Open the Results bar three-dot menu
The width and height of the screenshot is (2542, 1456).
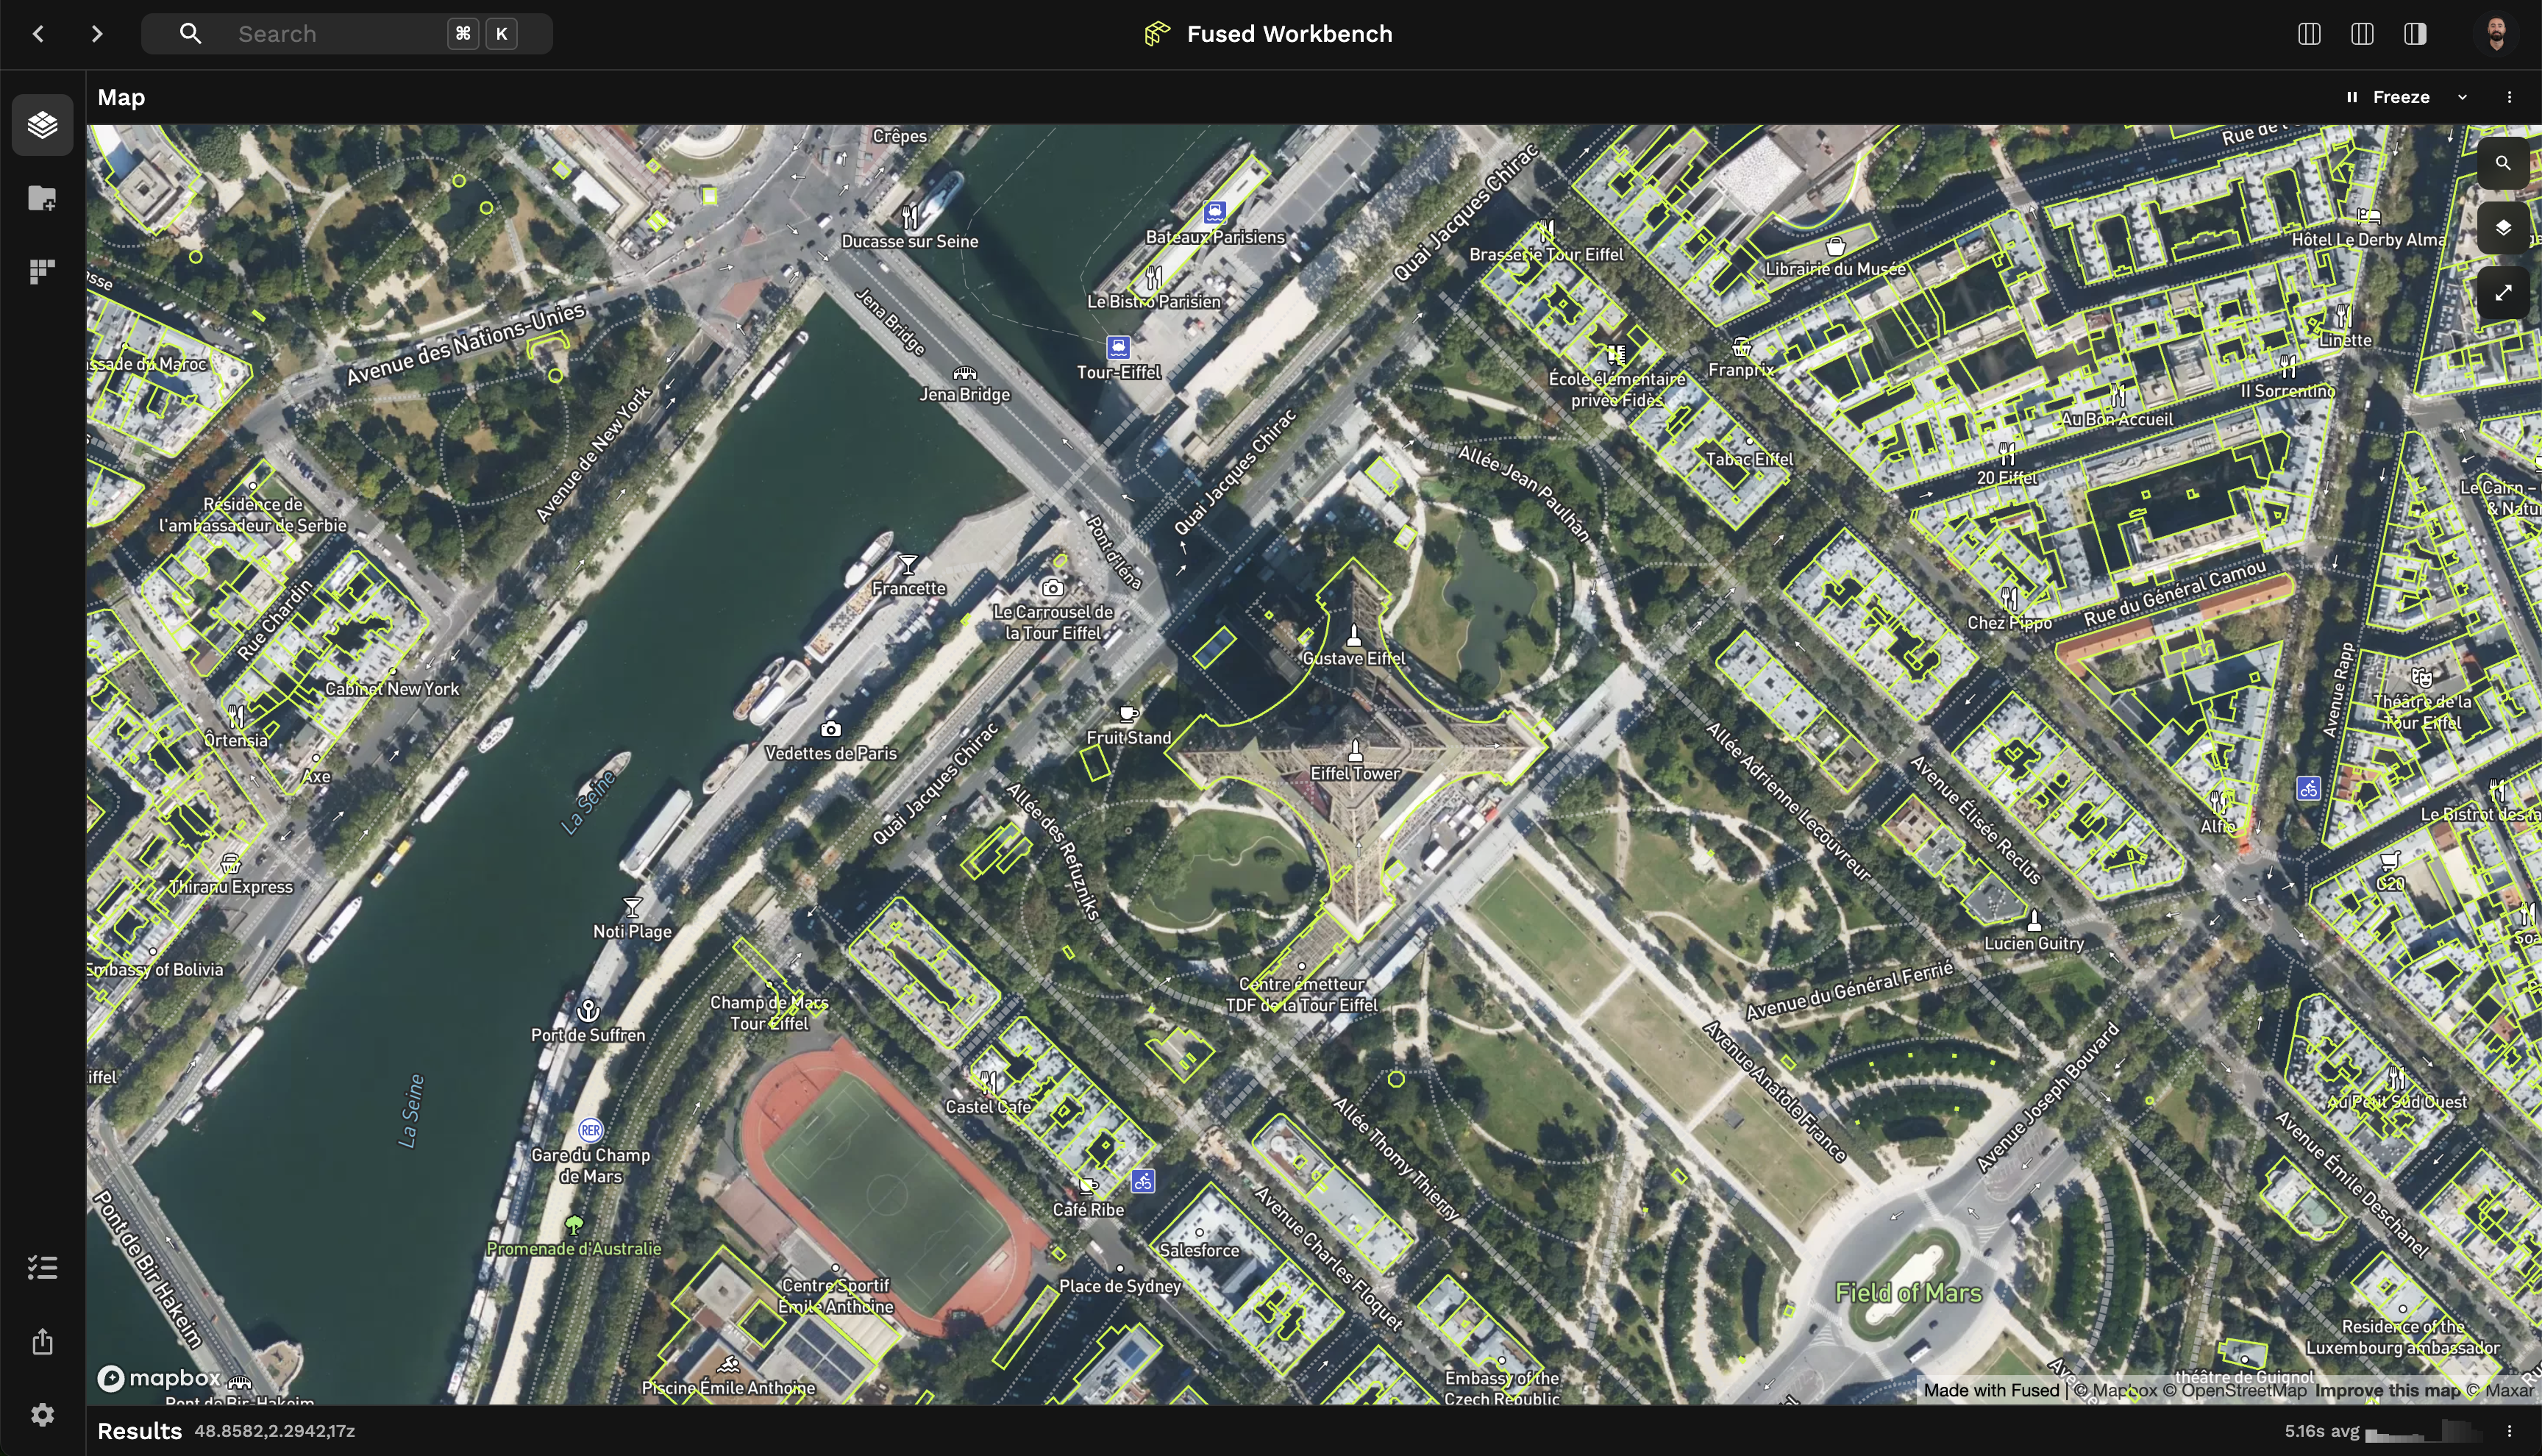(x=2509, y=1431)
